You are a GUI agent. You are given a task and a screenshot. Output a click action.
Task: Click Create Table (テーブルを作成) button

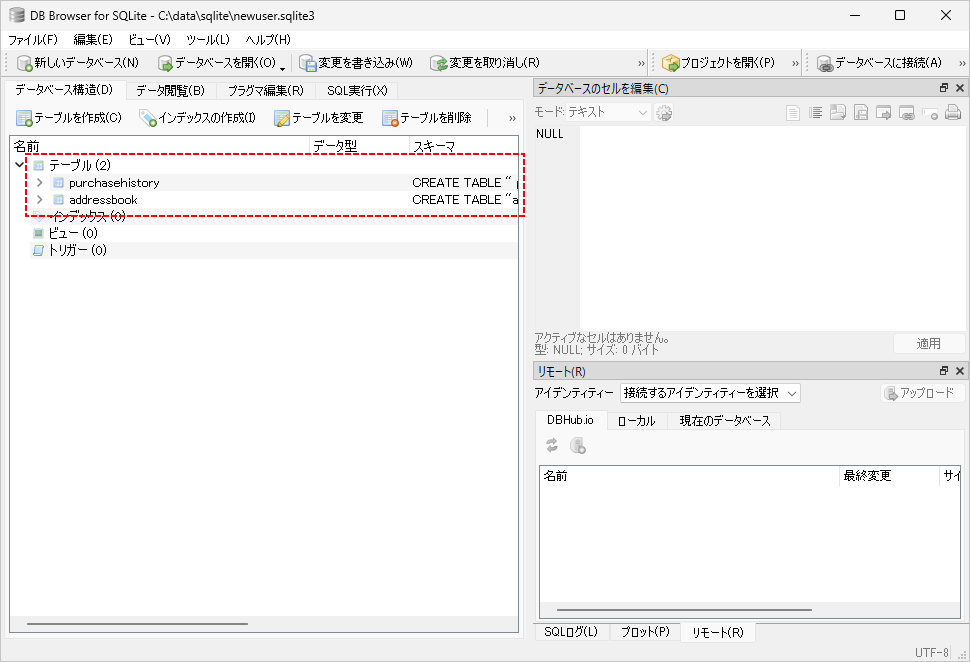69,118
